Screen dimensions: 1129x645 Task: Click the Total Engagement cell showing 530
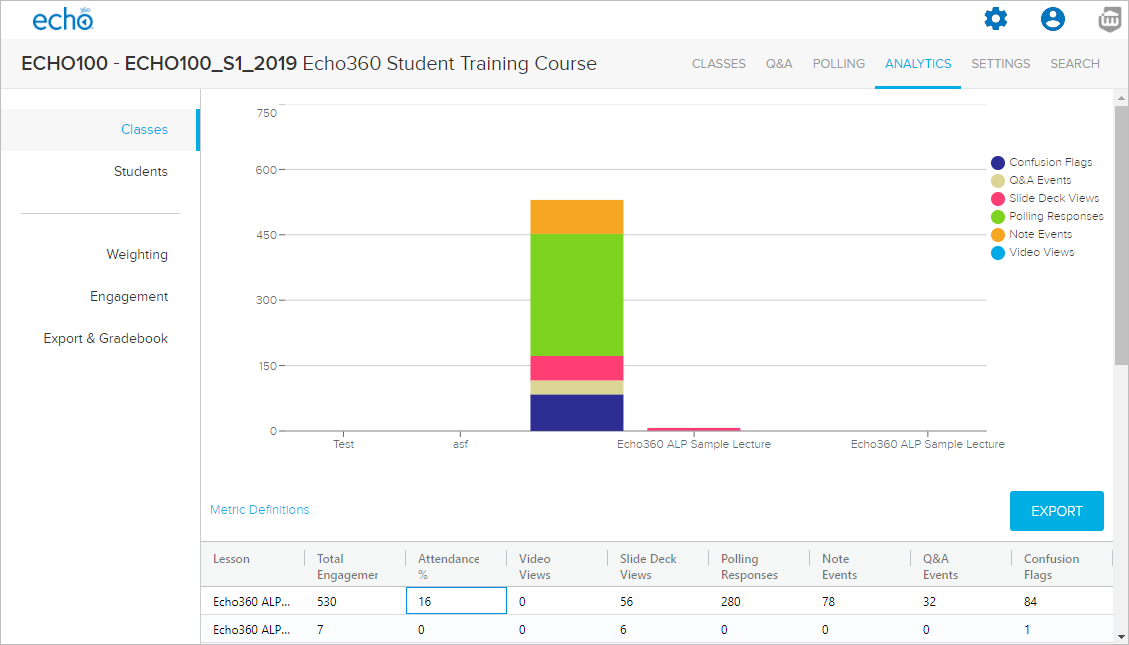tap(355, 601)
